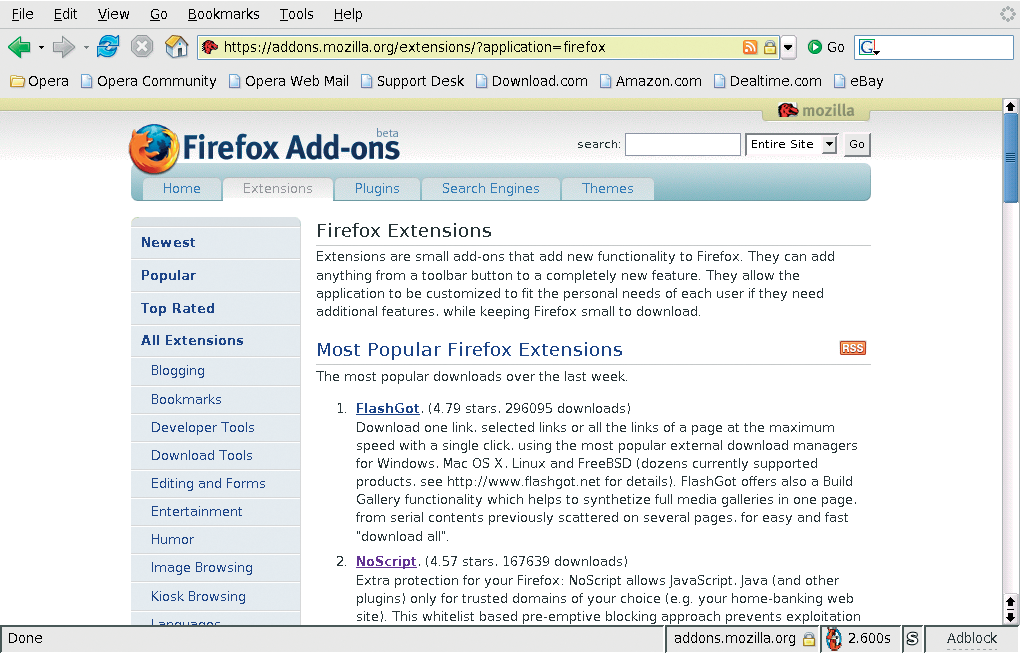Click the orange RSS badge beside Most Popular
Image resolution: width=1020 pixels, height=654 pixels.
[x=853, y=348]
